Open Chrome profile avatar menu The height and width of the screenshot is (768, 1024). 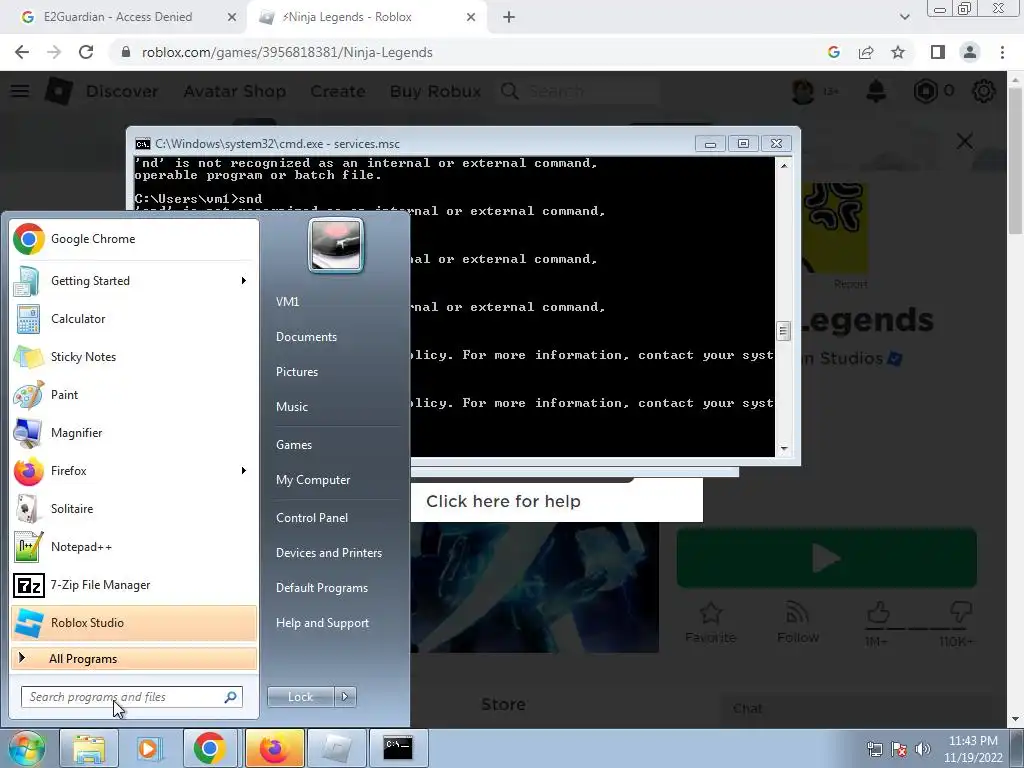click(970, 52)
